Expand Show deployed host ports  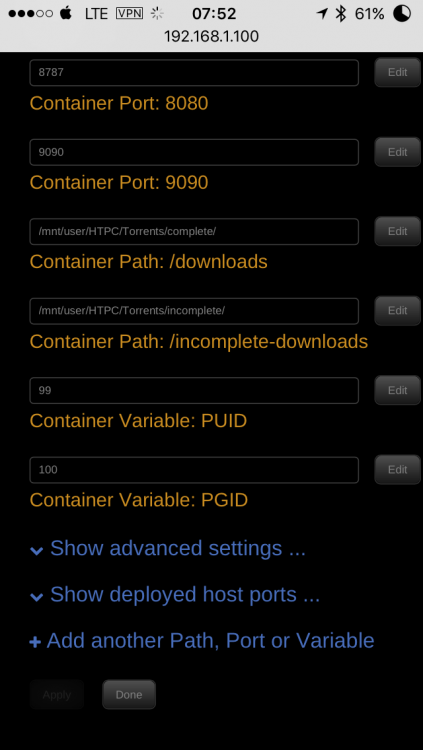185,595
